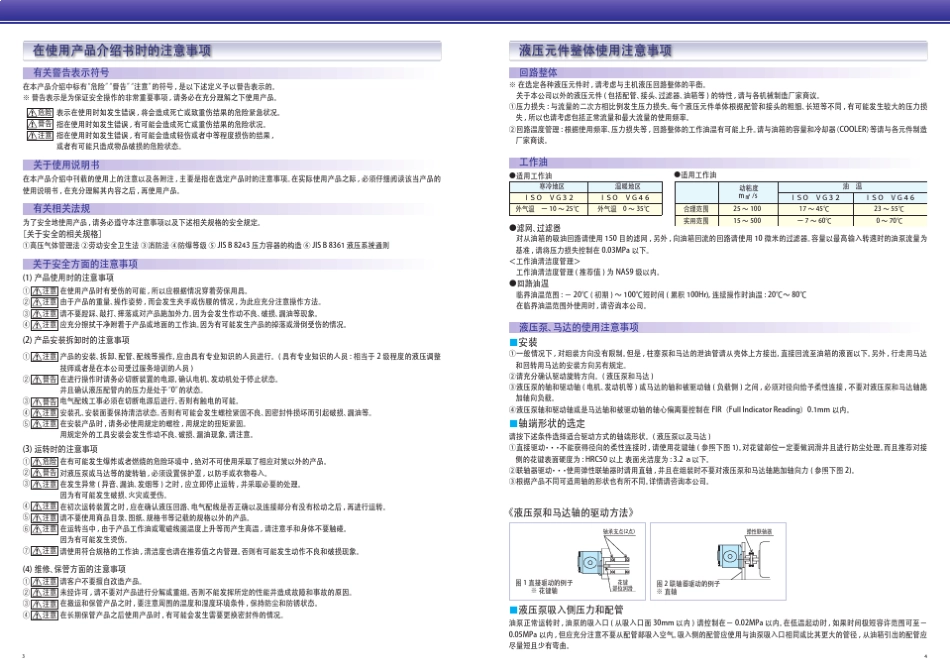Click the heading 液压元件整体使用注意事项
The image size is (950, 672).
point(595,50)
